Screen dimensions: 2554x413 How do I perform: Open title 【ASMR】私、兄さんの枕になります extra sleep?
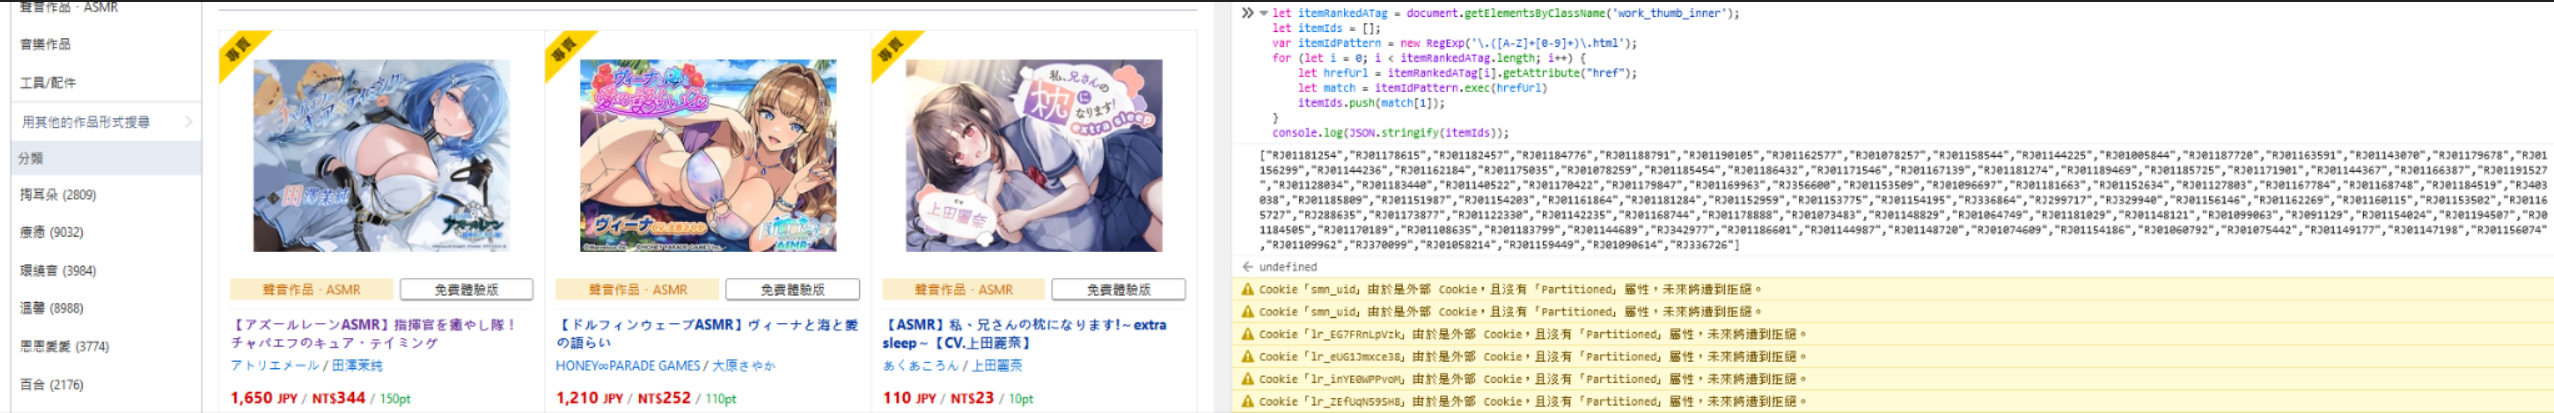(x=1025, y=334)
